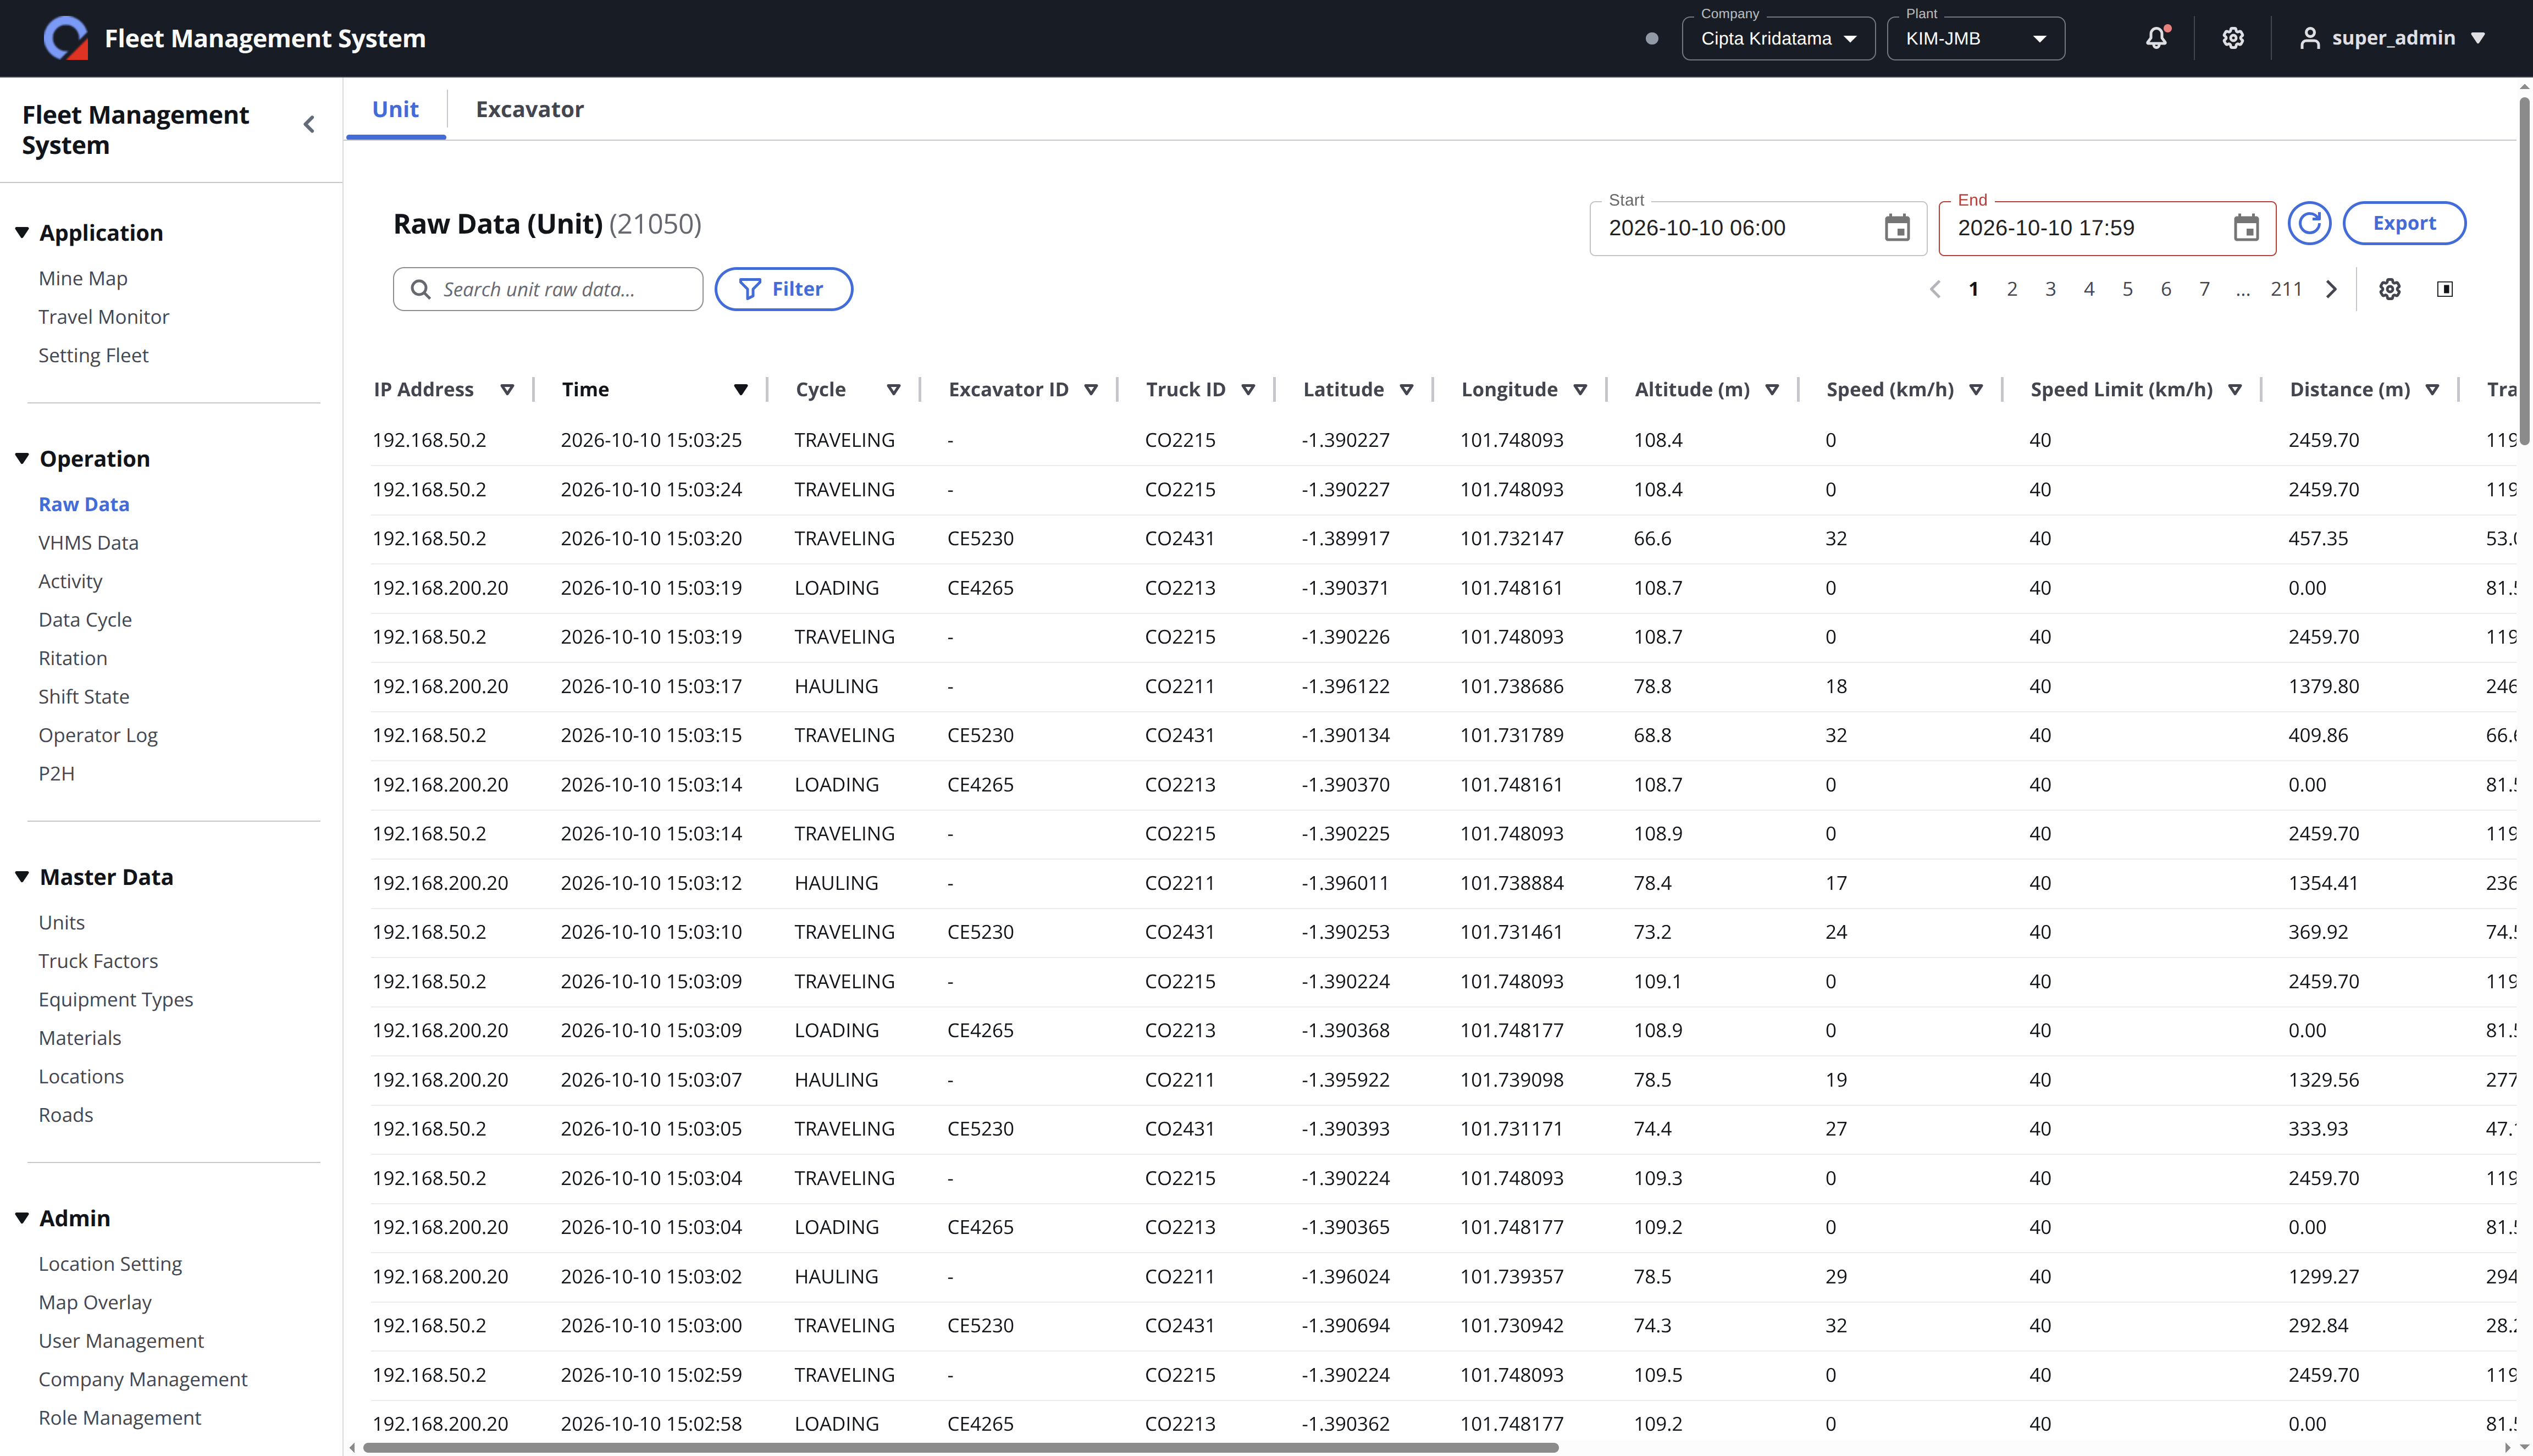Open settings gear in top header
Screen dimensions: 2533x1456
click(x=2233, y=38)
